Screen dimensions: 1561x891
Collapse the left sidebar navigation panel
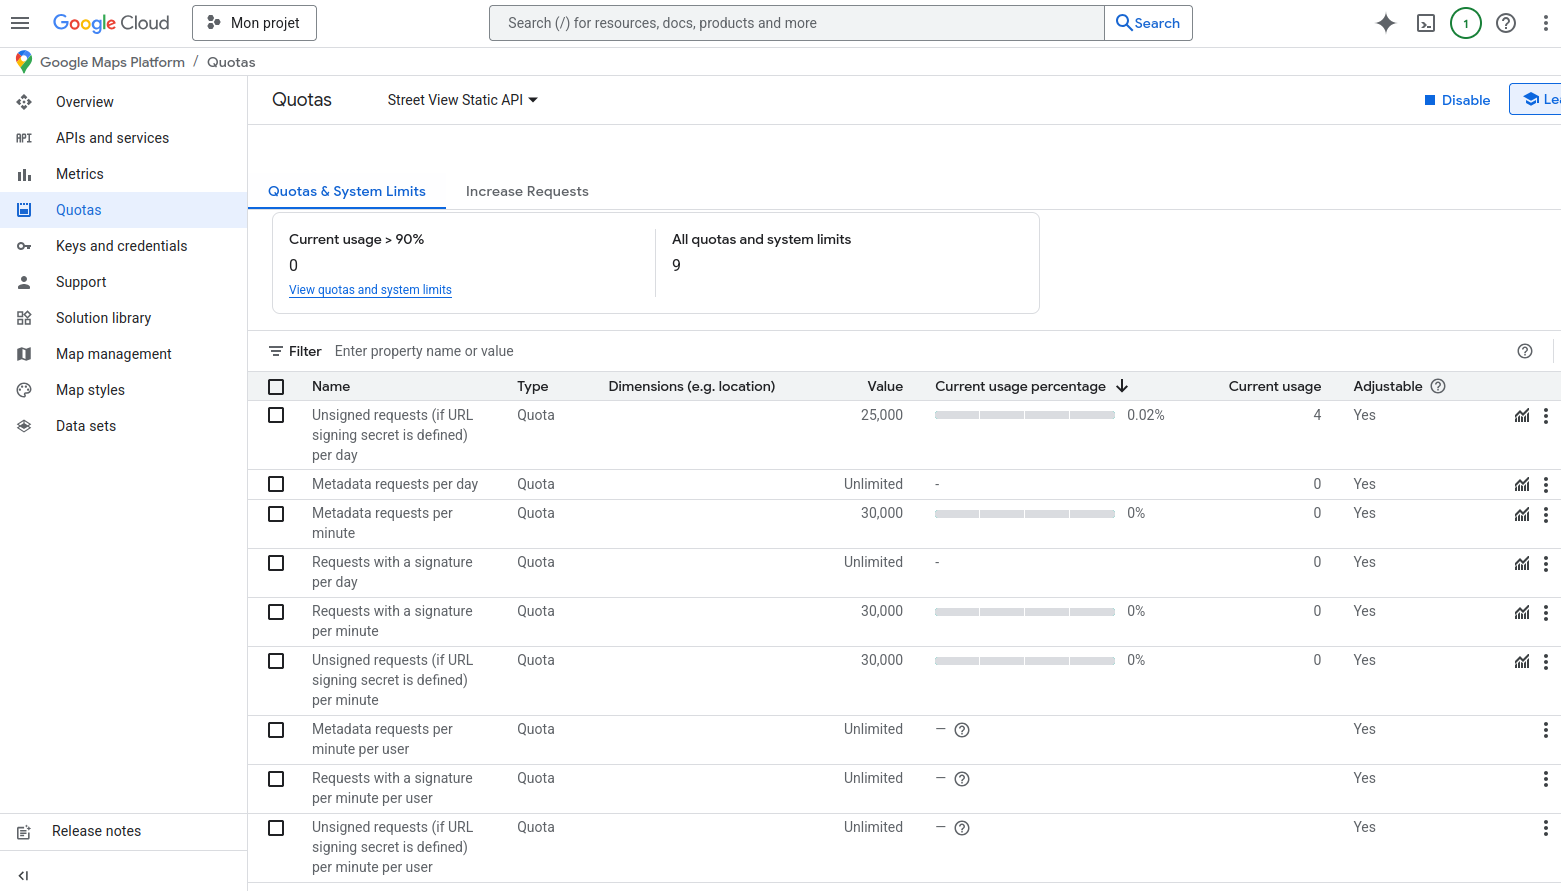(x=23, y=875)
